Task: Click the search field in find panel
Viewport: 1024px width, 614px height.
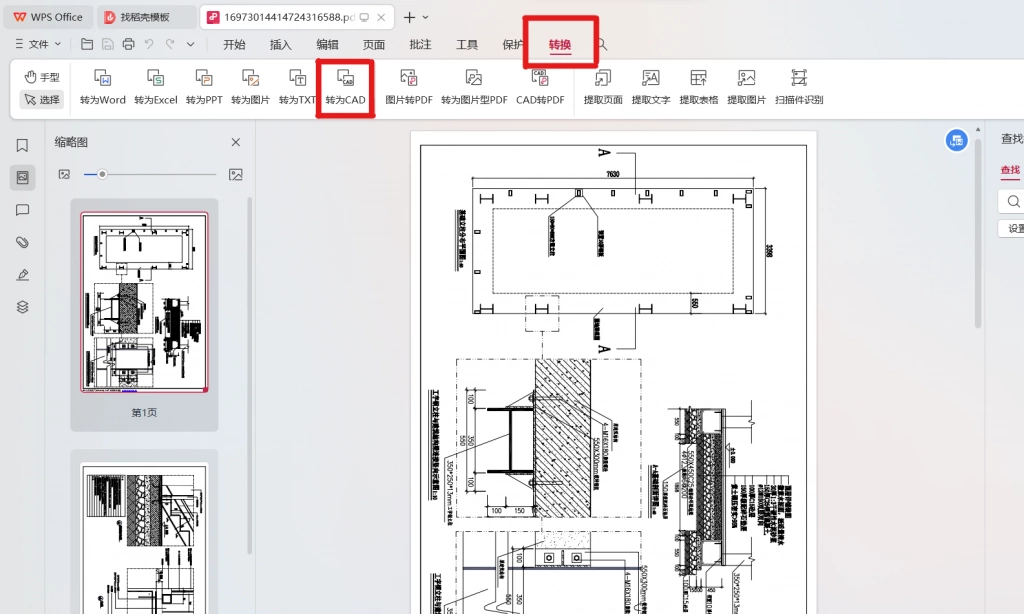Action: coord(1011,201)
